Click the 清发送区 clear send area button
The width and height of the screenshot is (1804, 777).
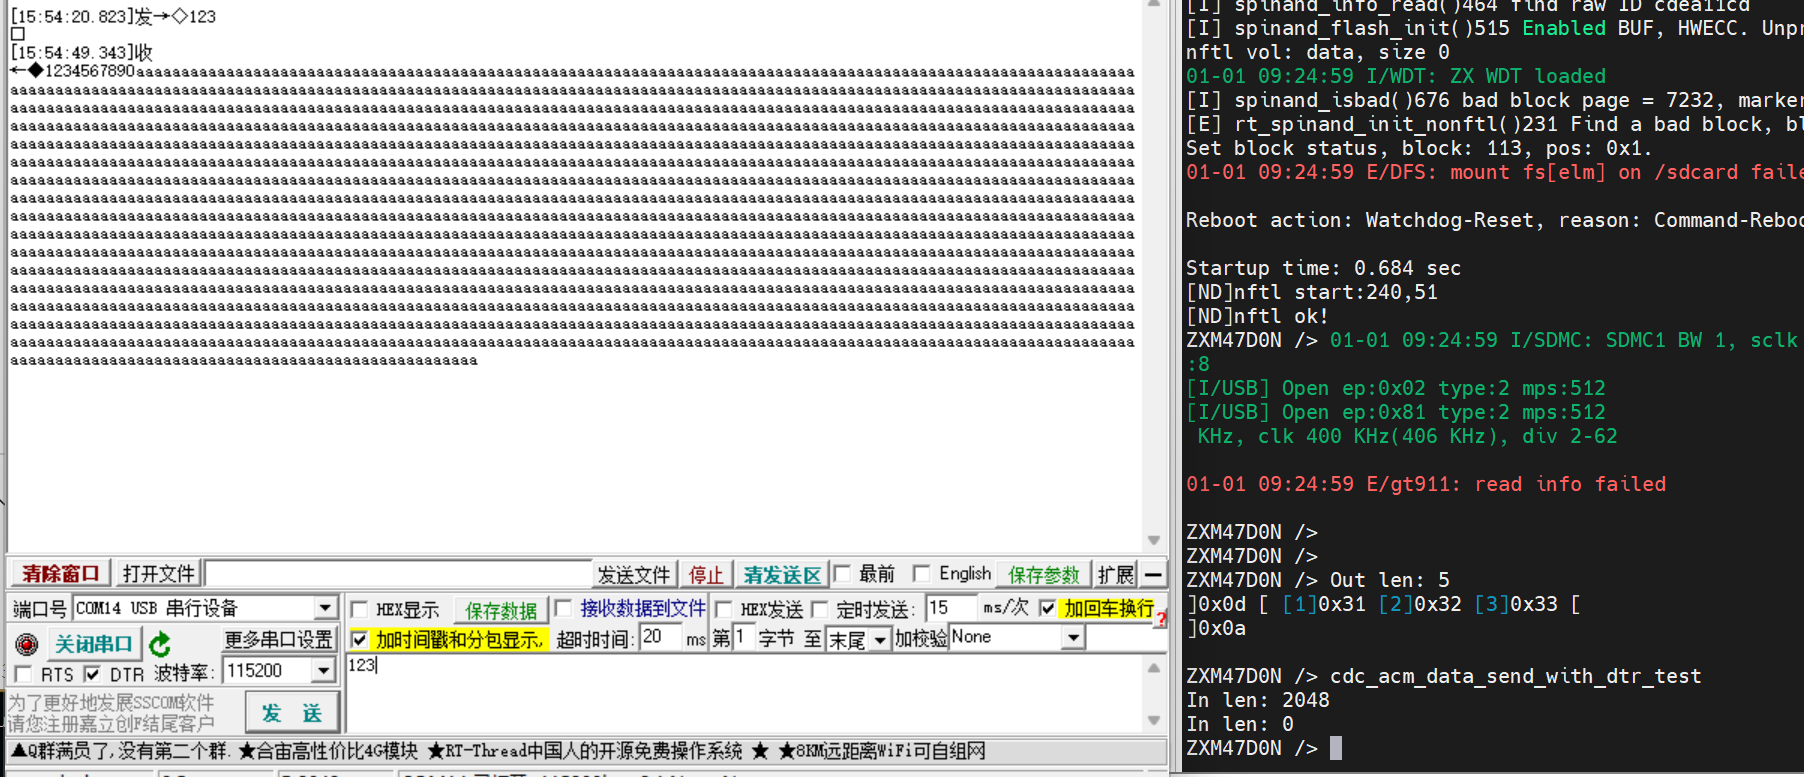click(781, 575)
